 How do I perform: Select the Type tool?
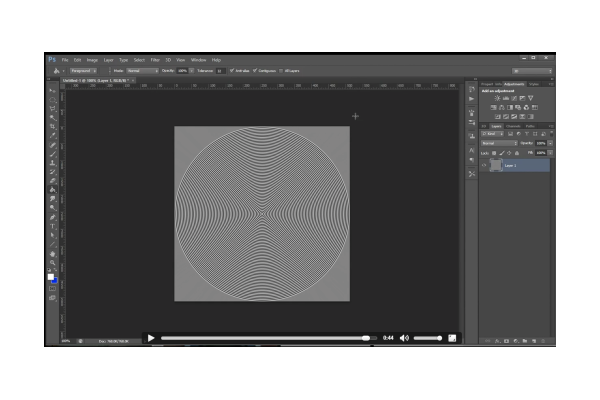click(x=52, y=226)
